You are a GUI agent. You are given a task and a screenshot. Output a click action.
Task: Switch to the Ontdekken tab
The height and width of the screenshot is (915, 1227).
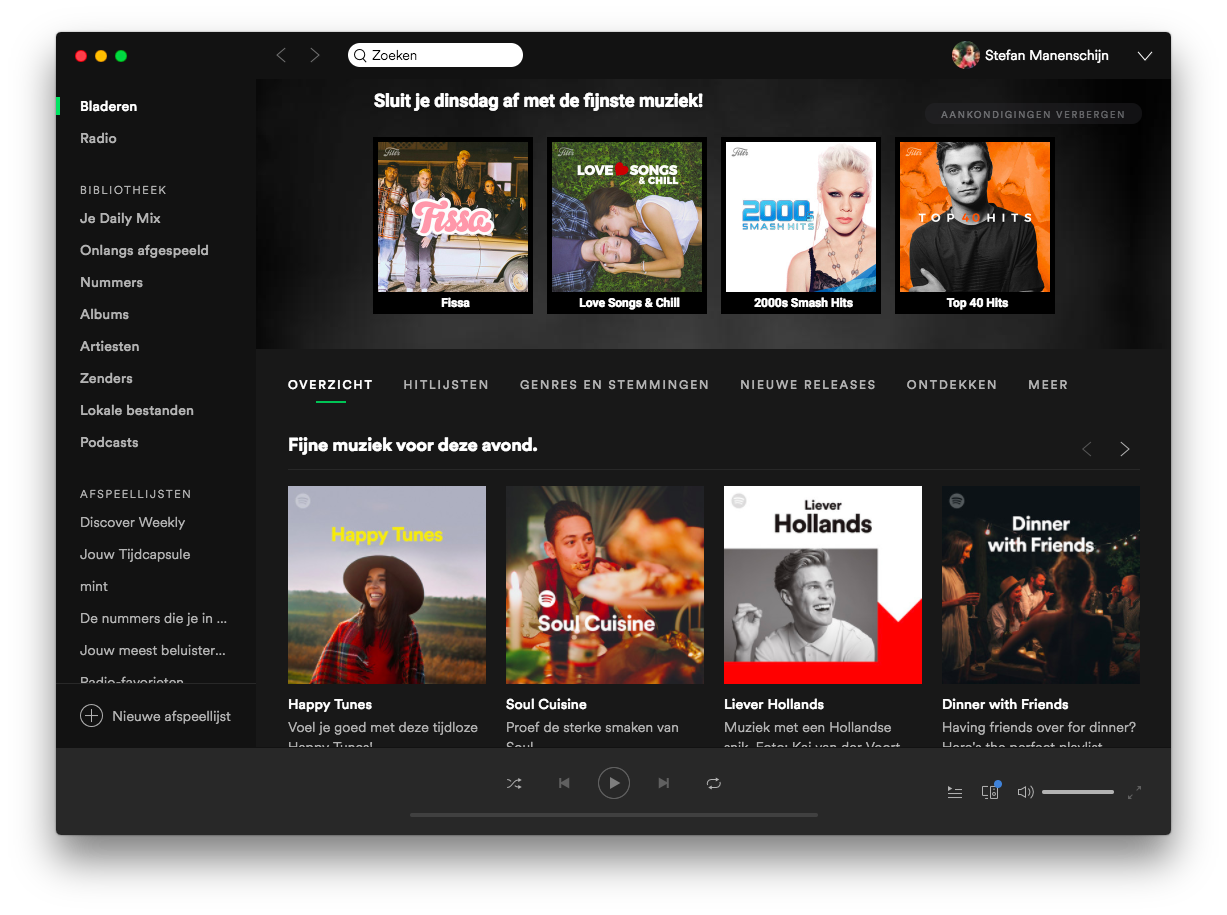point(952,385)
